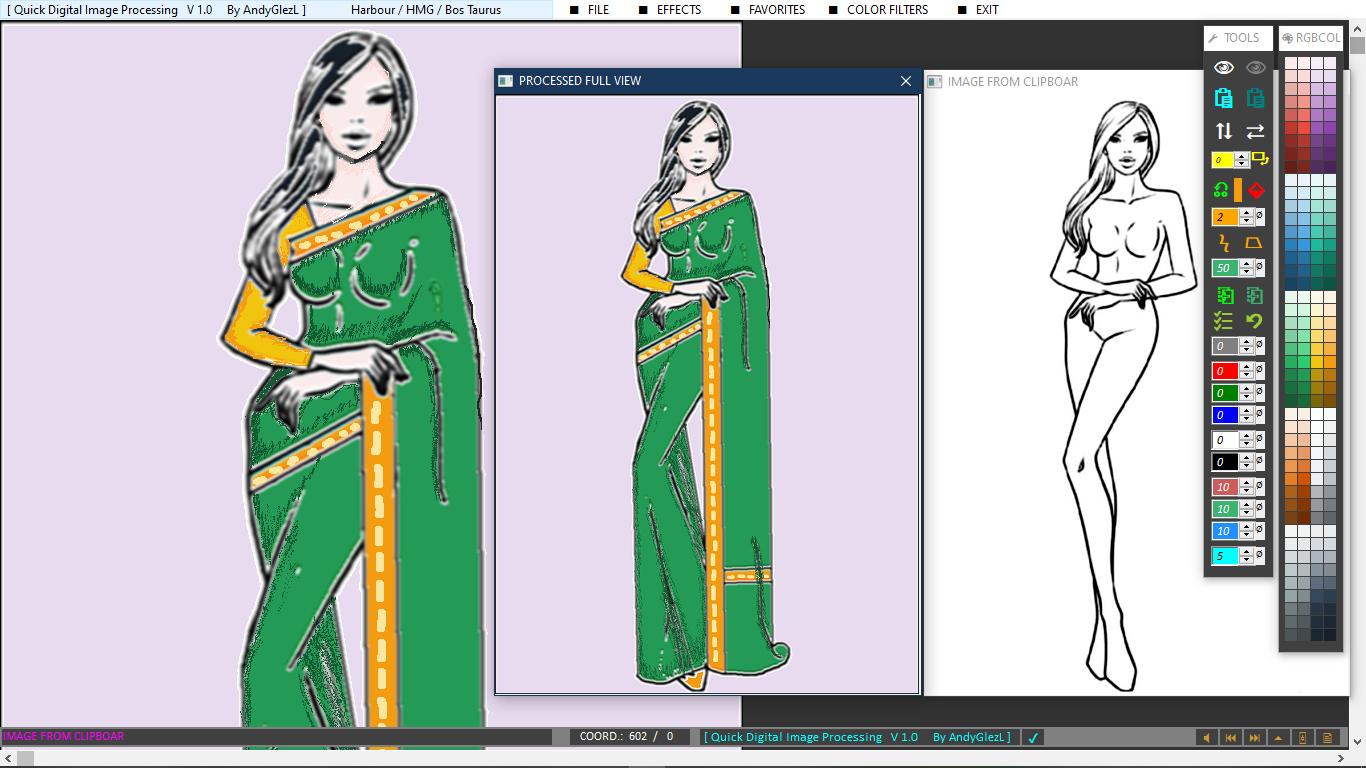The image size is (1366, 768).
Task: Toggle the dimmed gray eye icon
Action: (1255, 67)
